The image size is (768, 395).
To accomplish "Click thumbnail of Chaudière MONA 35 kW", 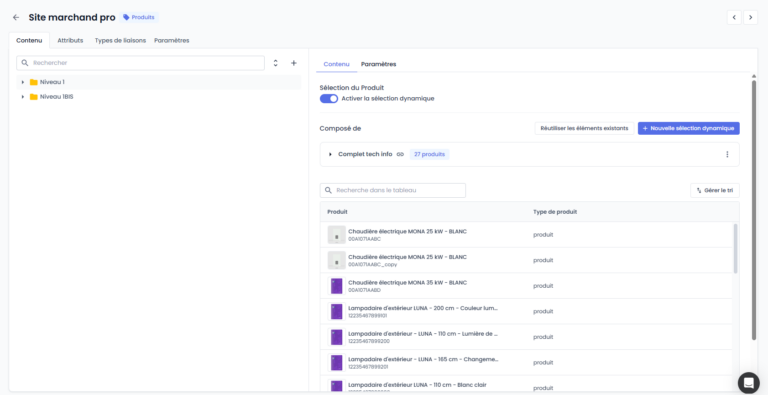I will click(x=336, y=286).
